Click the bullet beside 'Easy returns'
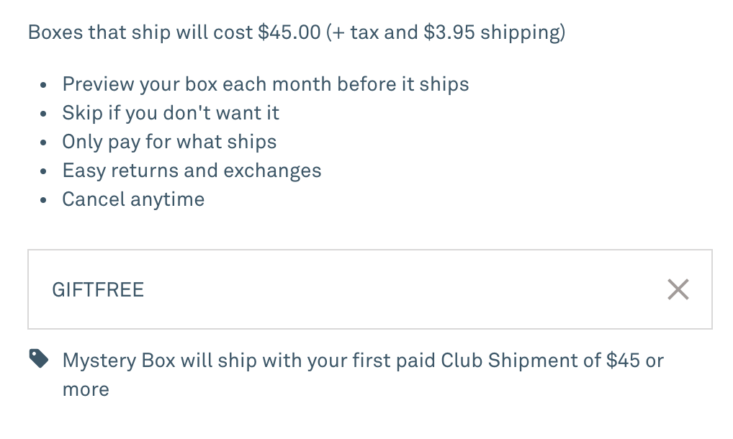The width and height of the screenshot is (733, 439). point(43,171)
